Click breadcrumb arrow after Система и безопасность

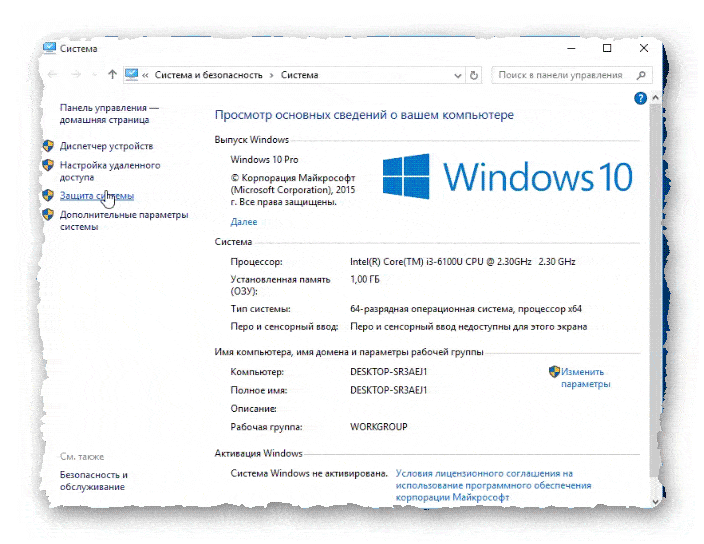[272, 75]
